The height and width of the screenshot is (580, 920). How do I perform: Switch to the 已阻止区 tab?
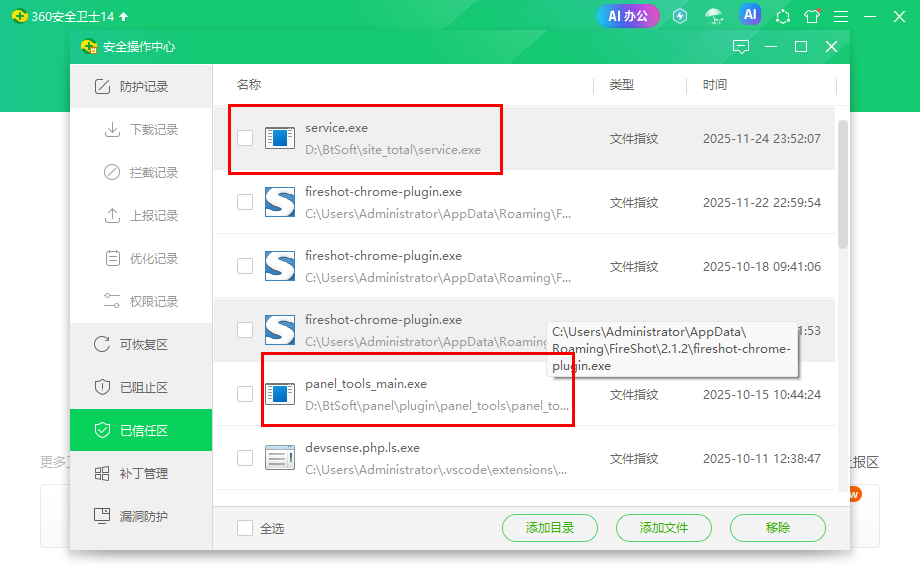click(141, 388)
